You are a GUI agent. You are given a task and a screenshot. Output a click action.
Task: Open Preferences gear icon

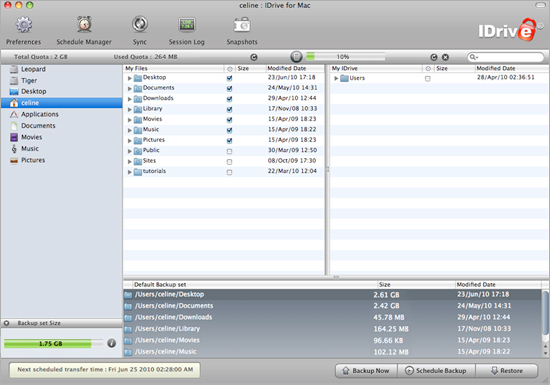pyautogui.click(x=24, y=25)
